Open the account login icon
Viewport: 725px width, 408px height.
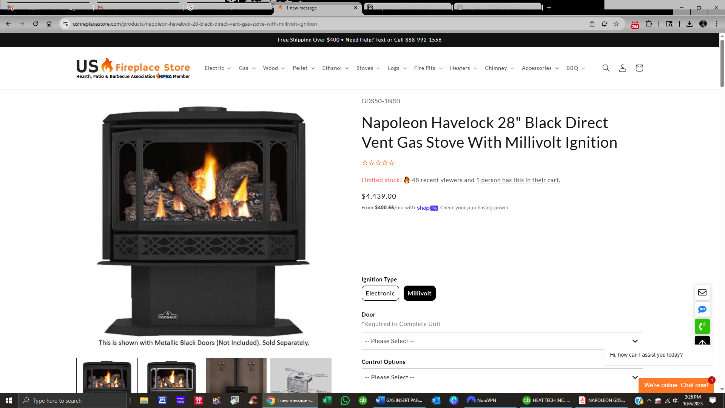tap(622, 68)
